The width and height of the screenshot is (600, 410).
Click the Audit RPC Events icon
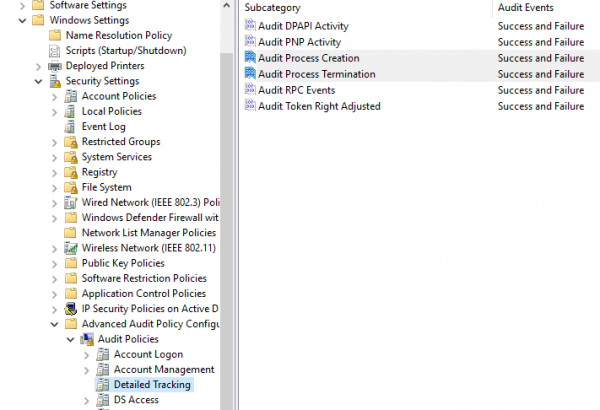pos(249,90)
